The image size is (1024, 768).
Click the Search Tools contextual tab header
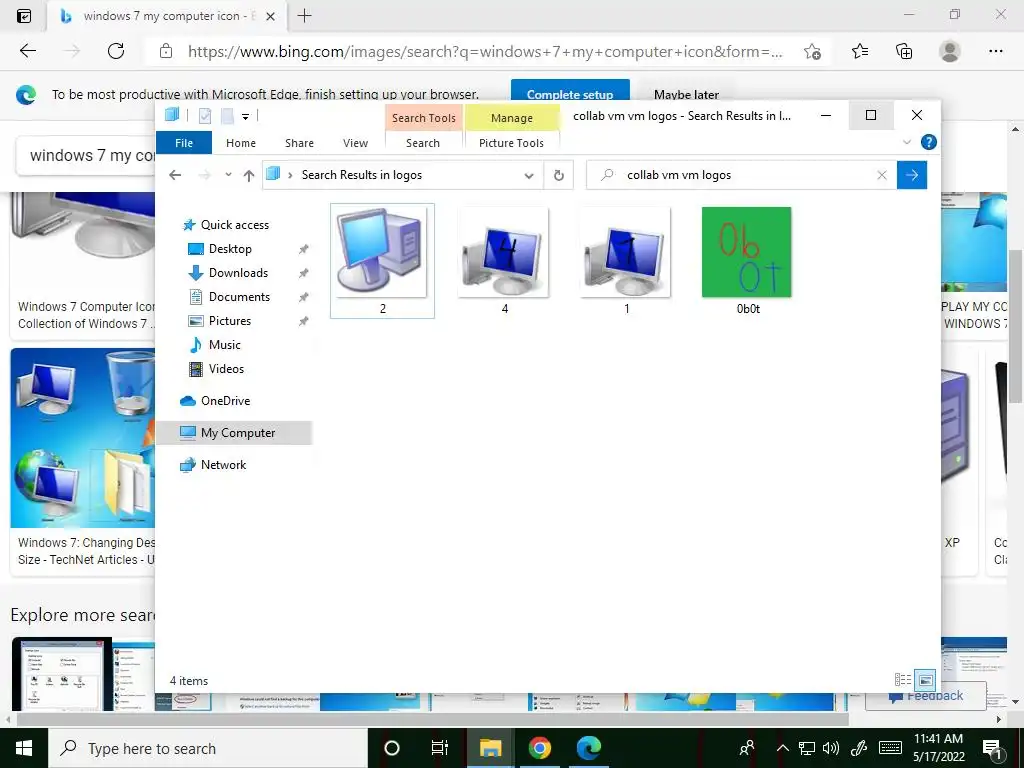[423, 118]
